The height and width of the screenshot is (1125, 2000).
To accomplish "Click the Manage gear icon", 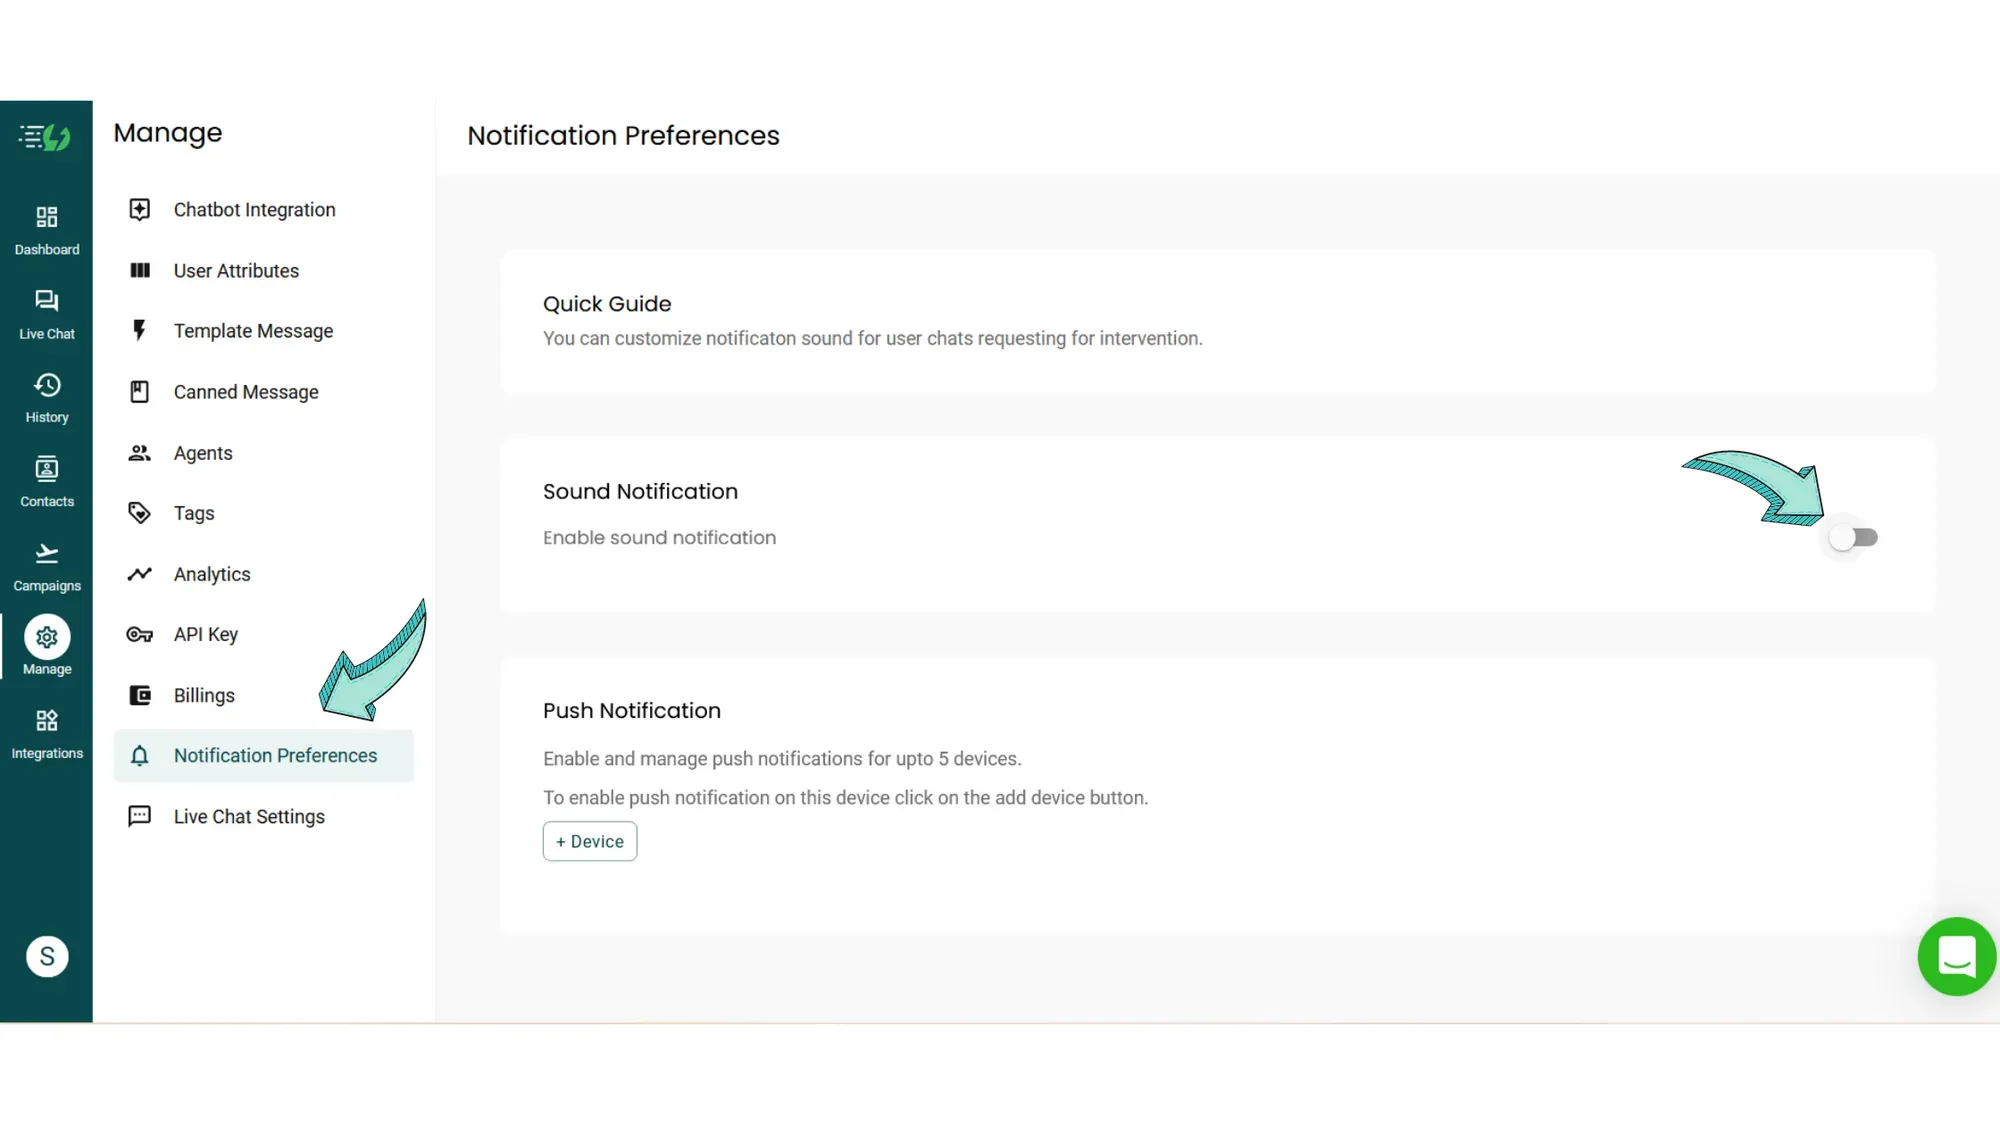I will (46, 637).
